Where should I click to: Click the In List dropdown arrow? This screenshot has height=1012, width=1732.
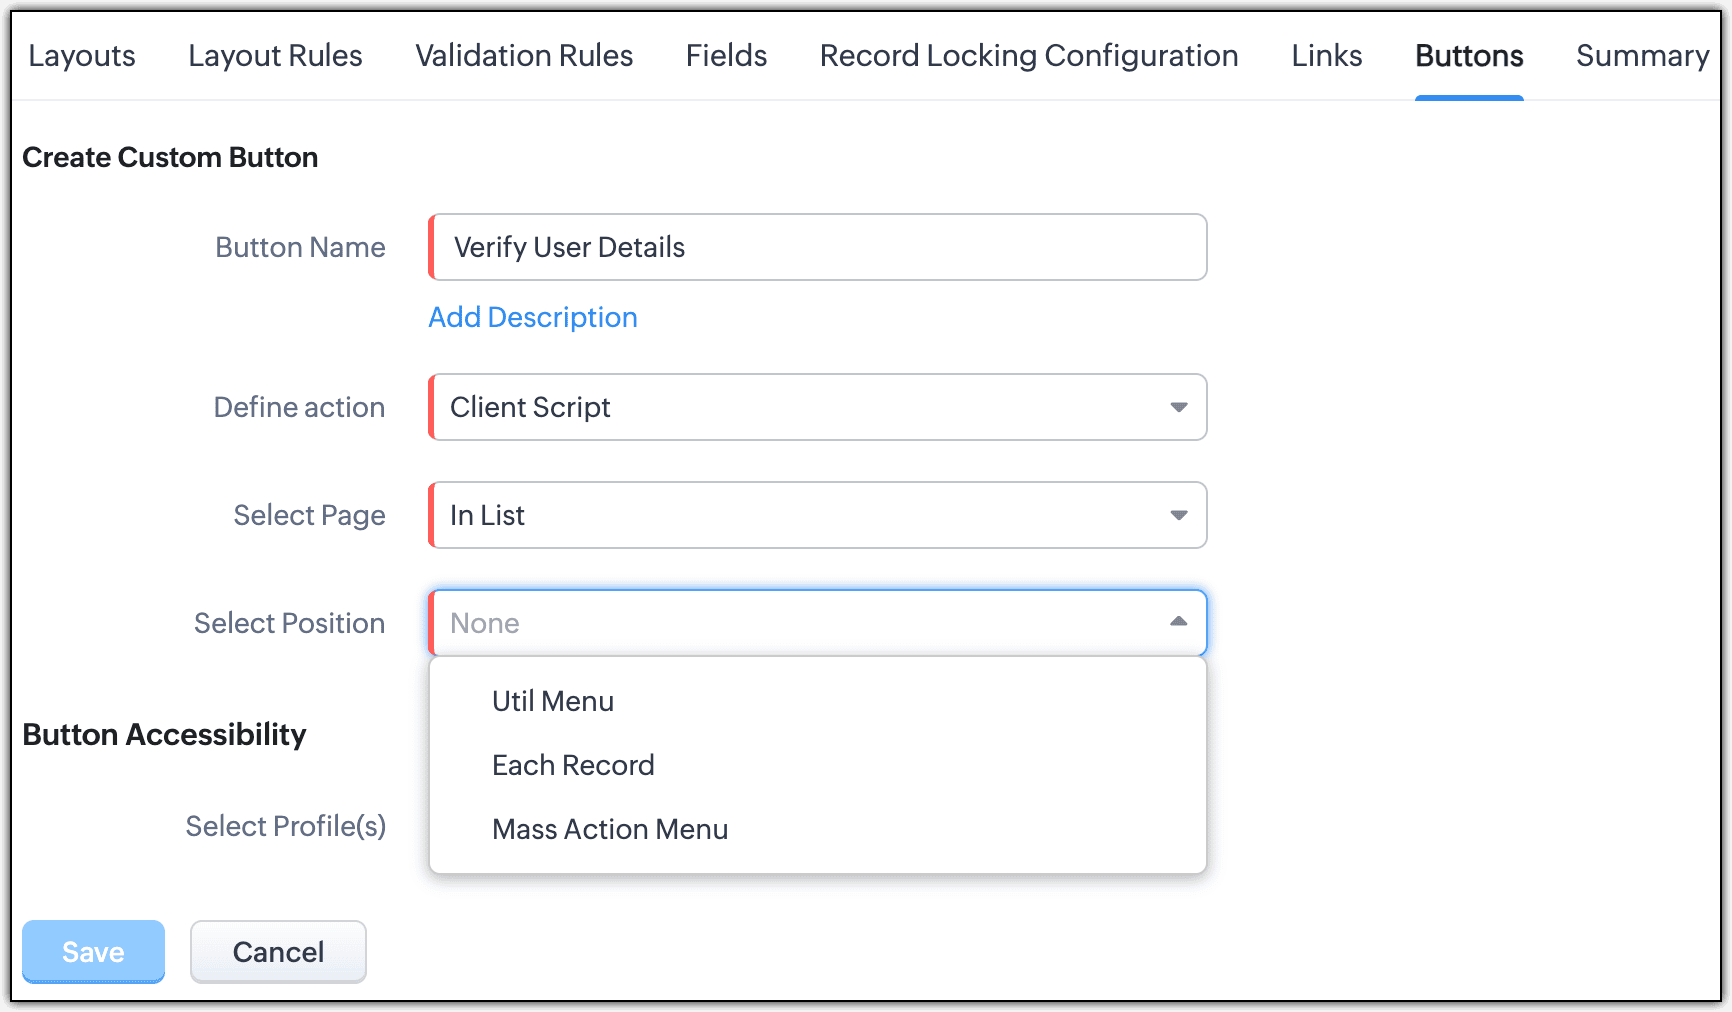coord(1179,515)
